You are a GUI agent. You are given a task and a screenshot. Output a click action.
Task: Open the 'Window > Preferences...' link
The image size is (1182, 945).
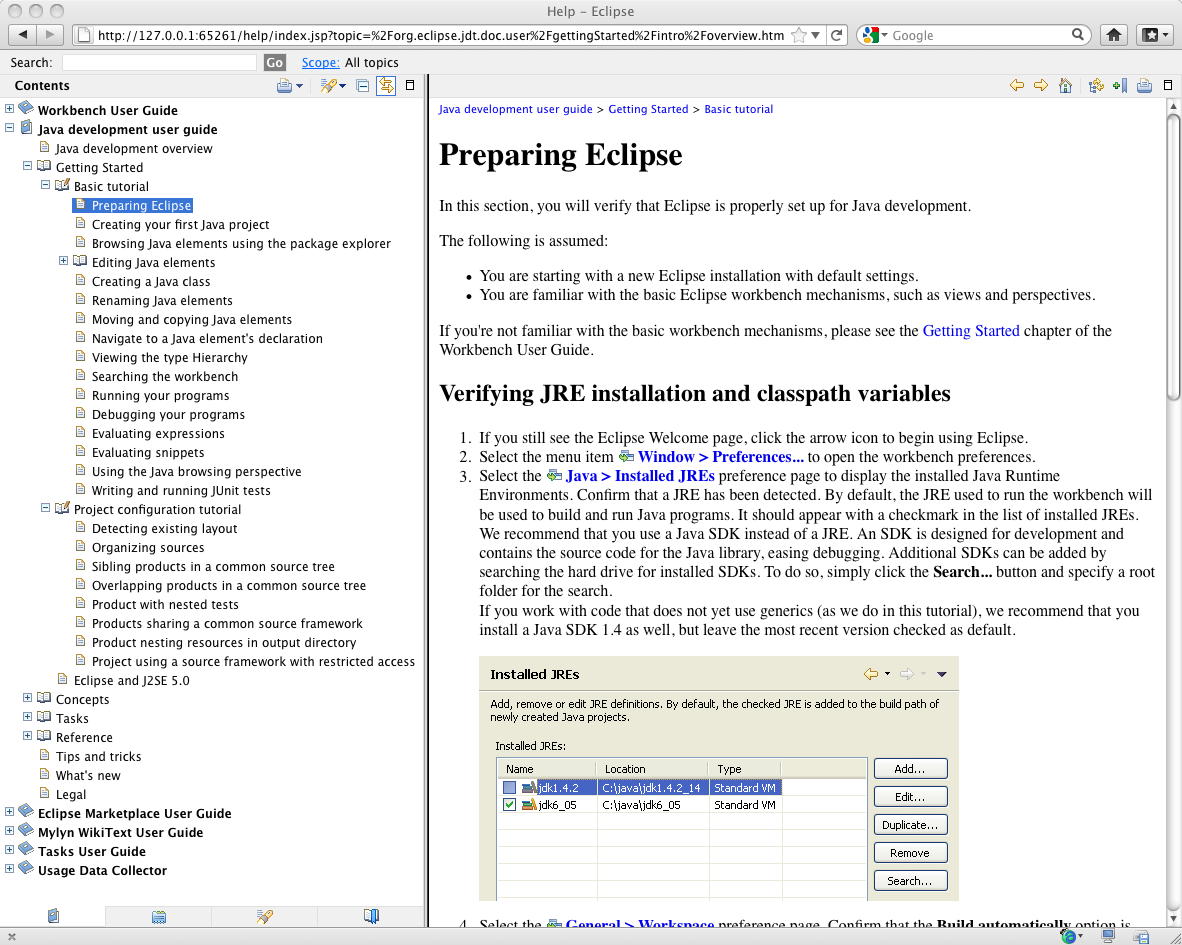pyautogui.click(x=721, y=457)
